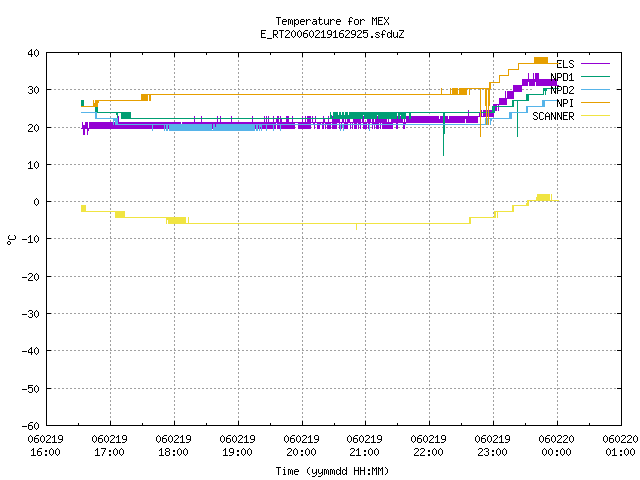
Task: Click the x-axis label 060219 17:00
Action: coord(109,446)
